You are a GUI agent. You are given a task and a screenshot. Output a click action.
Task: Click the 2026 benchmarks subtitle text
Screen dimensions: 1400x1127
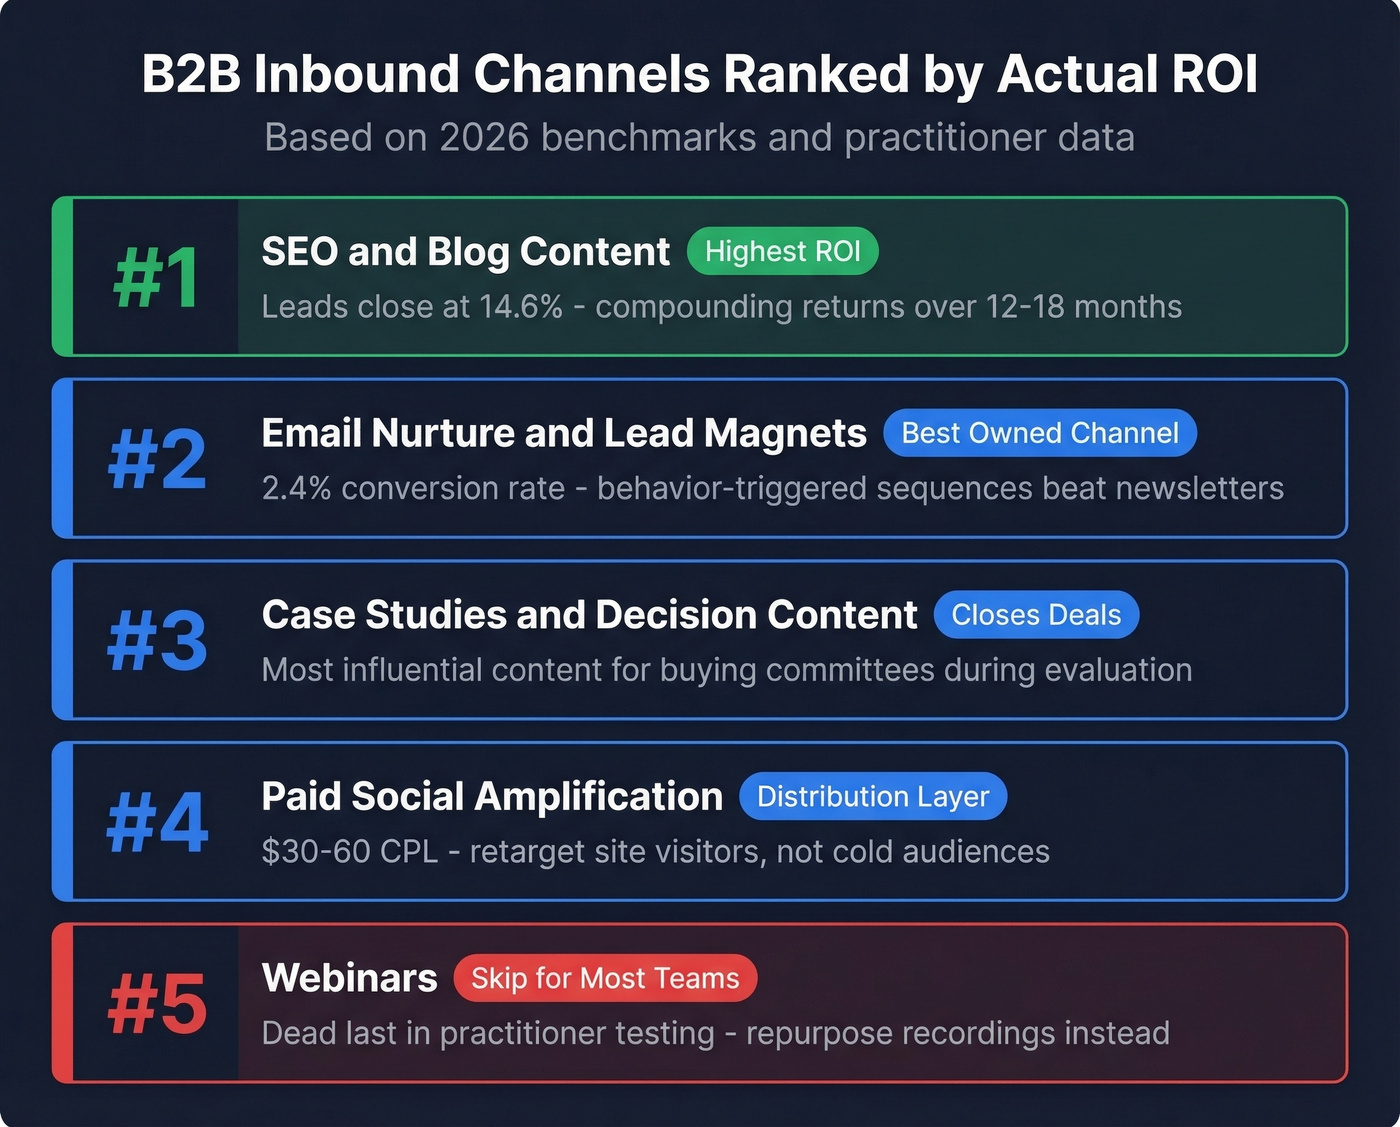click(x=700, y=137)
